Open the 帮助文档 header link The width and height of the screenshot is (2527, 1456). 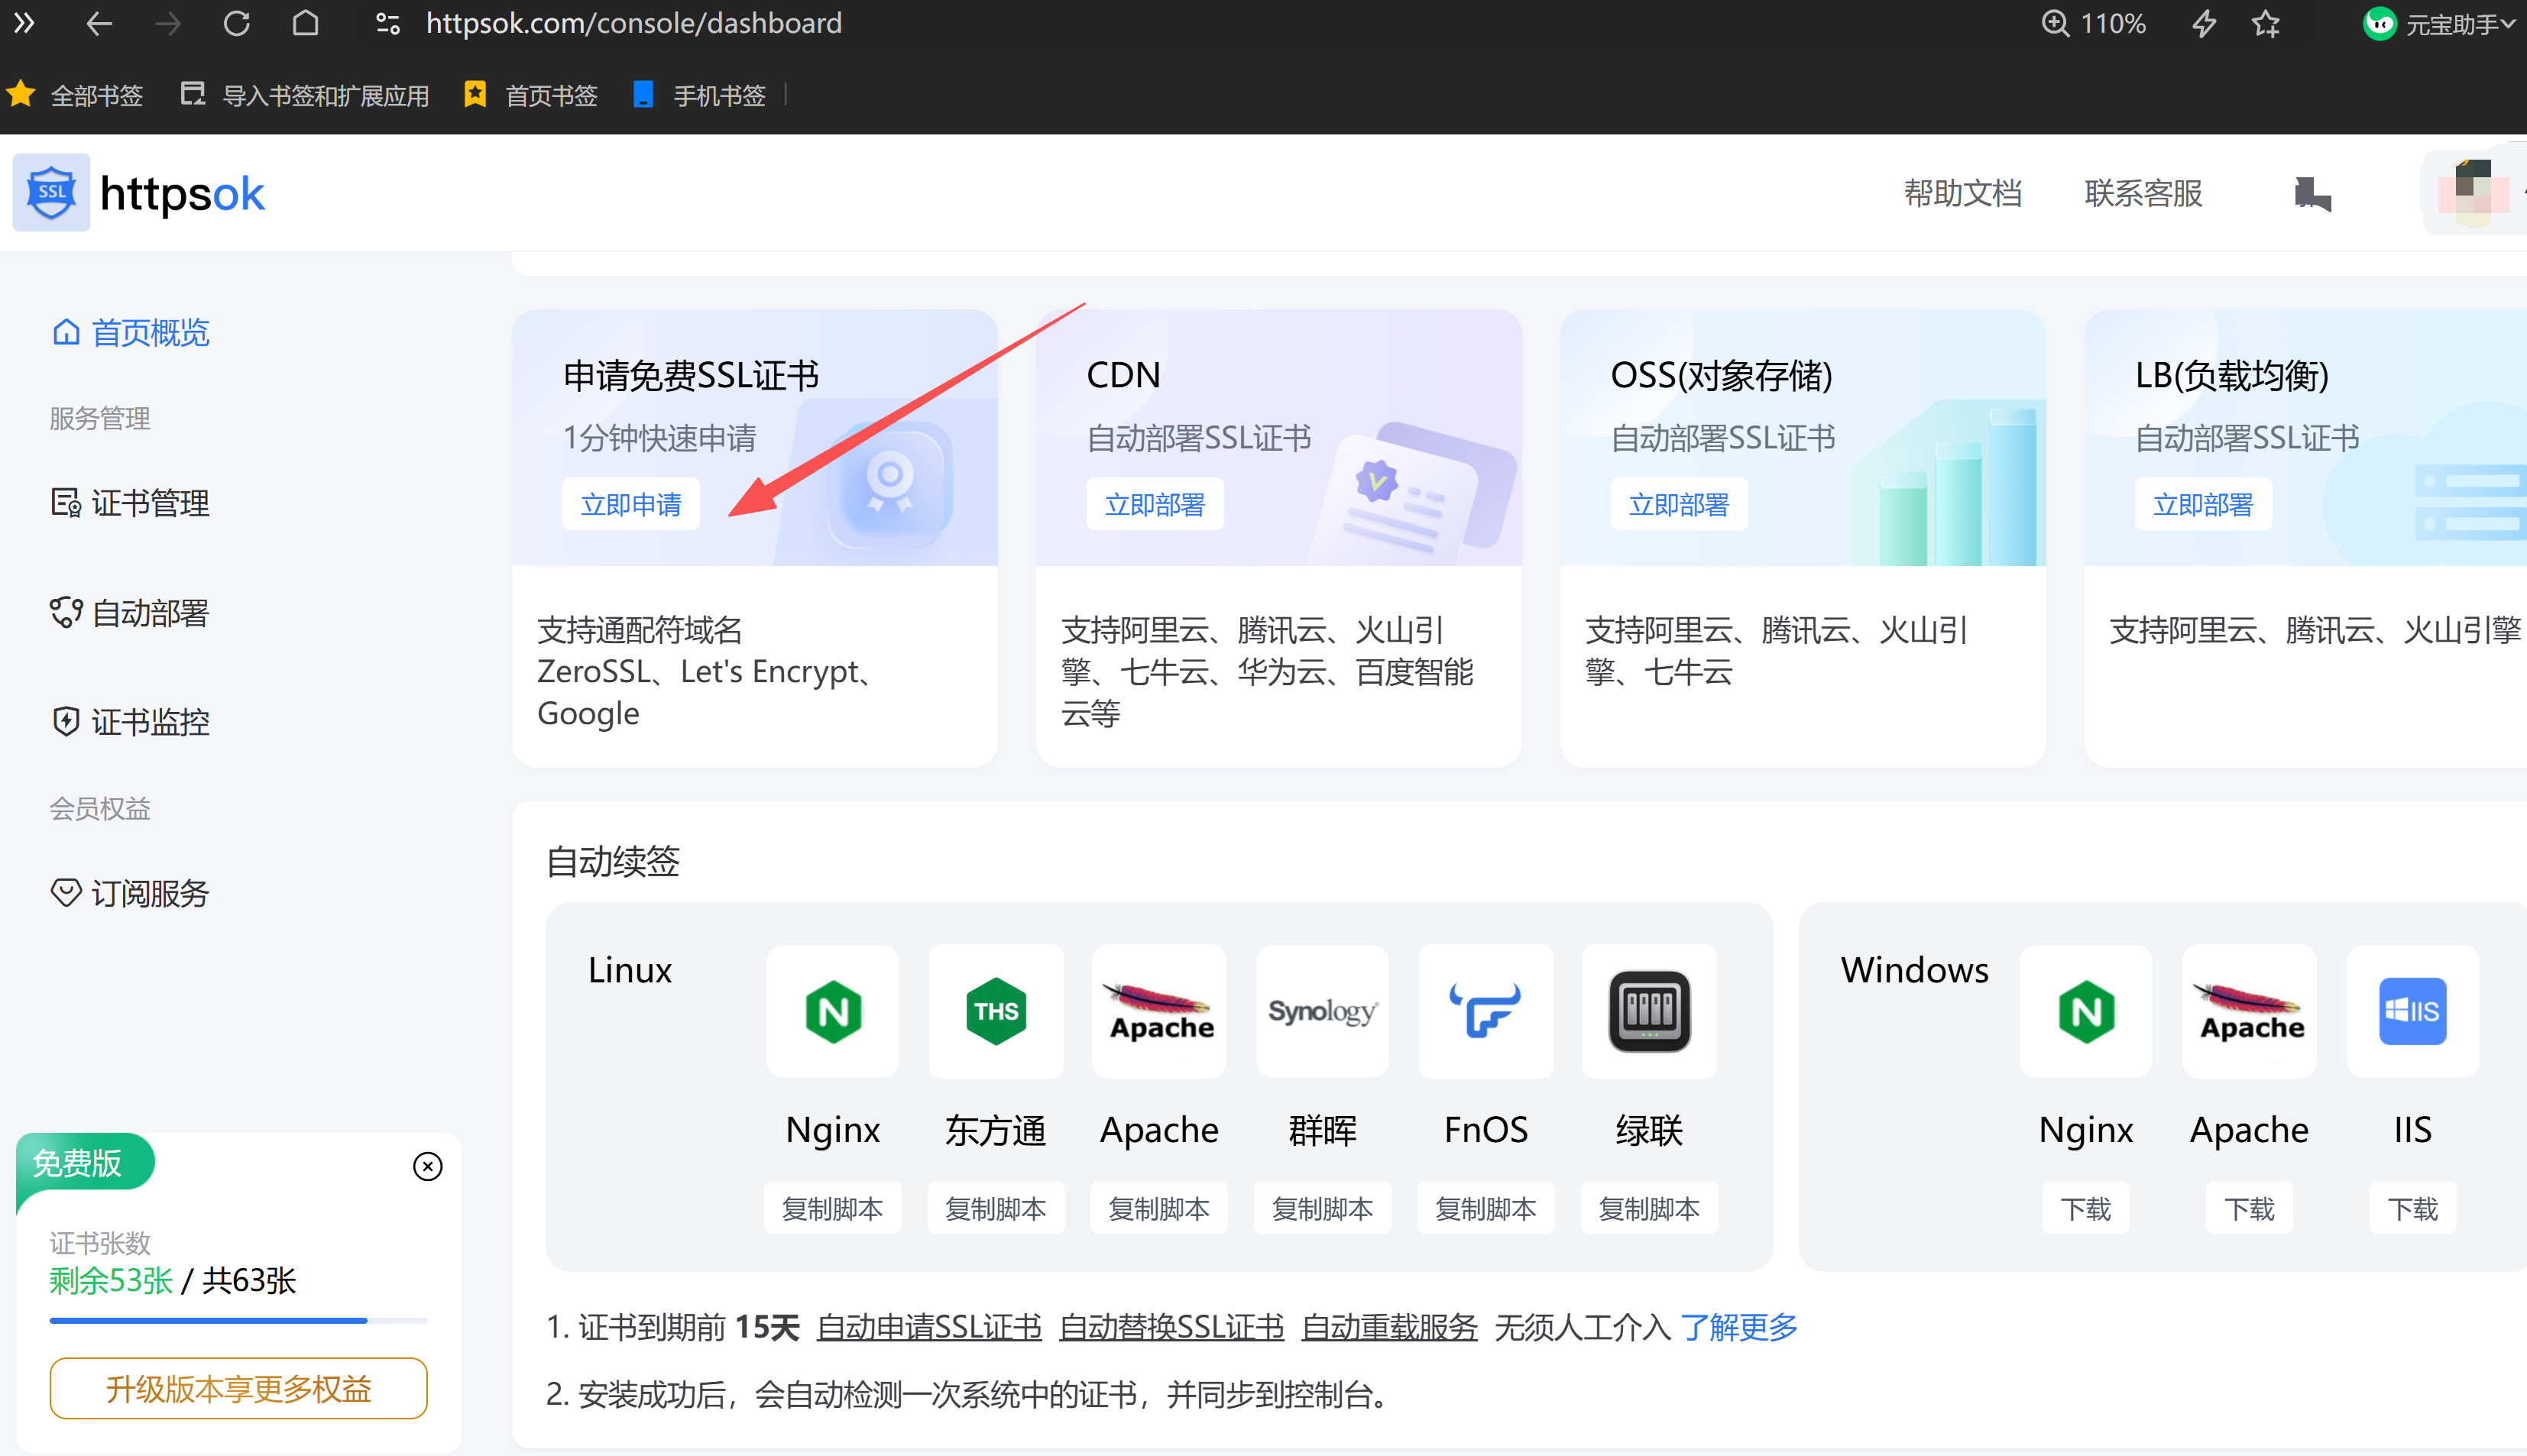1963,193
